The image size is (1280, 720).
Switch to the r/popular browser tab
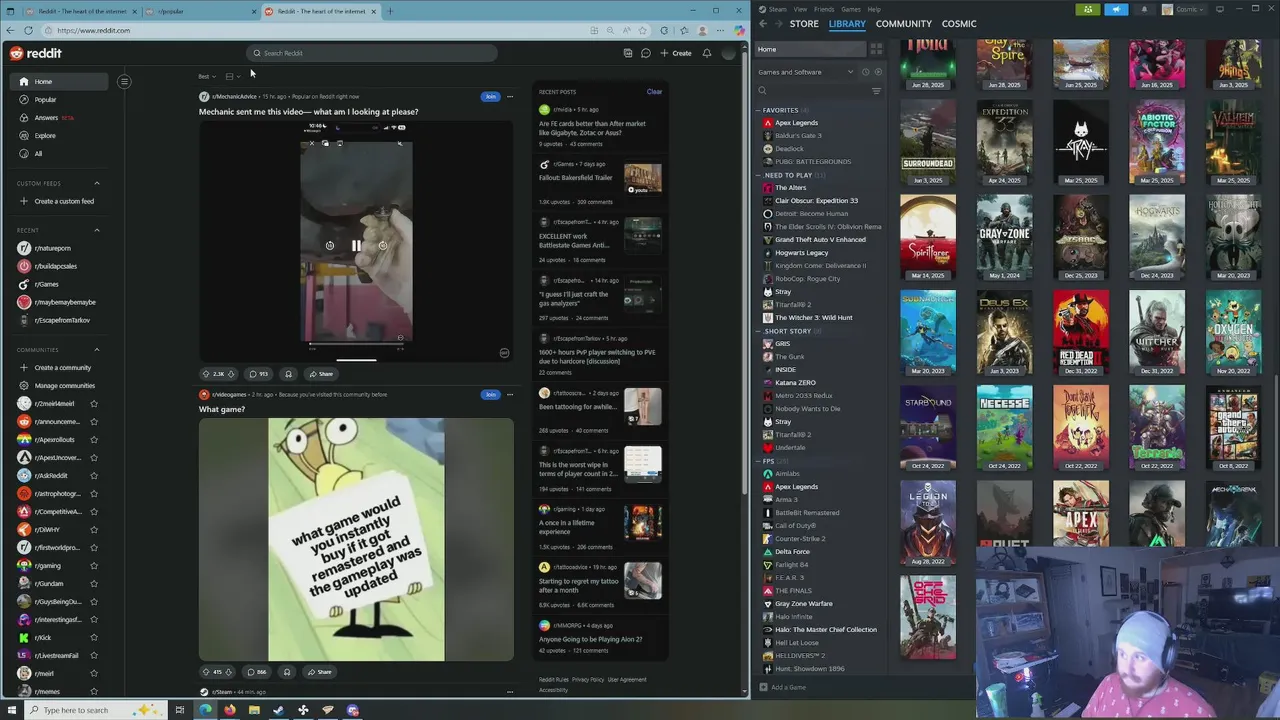click(x=200, y=12)
